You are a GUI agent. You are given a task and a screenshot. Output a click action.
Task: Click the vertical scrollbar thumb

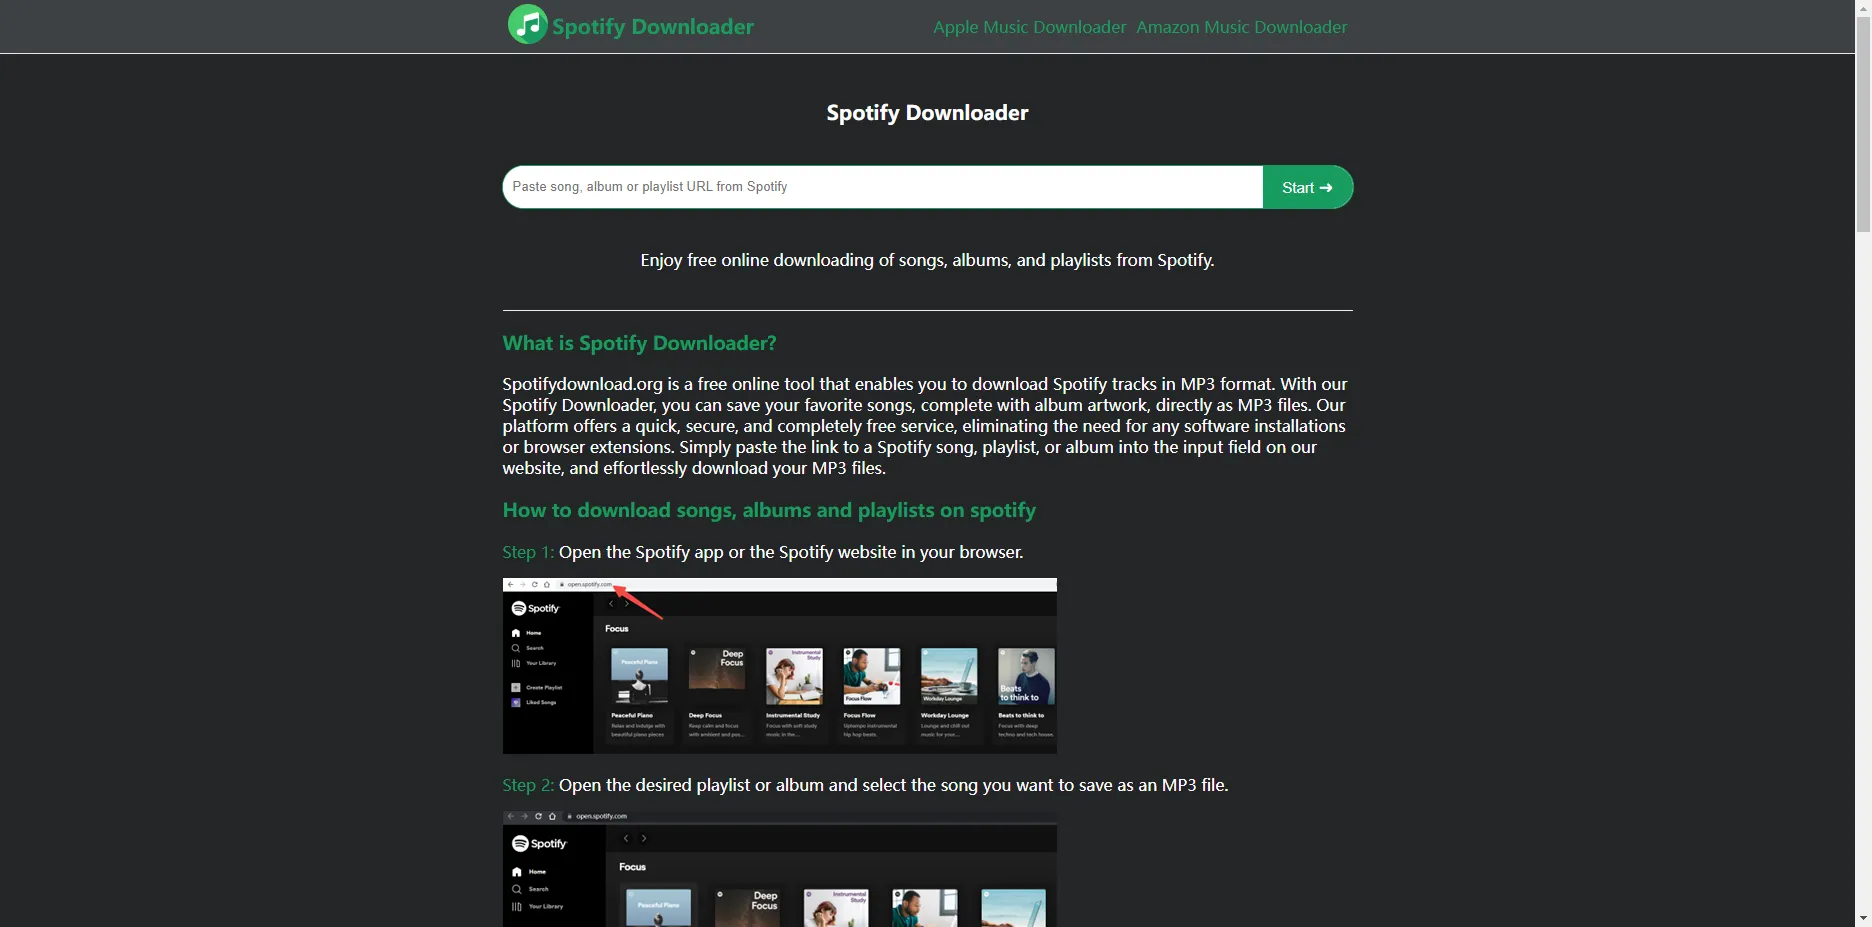(x=1864, y=123)
